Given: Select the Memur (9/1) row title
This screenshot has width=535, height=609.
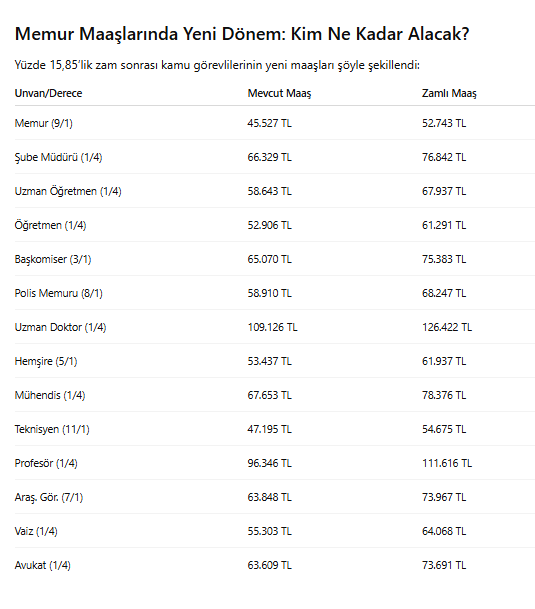Looking at the screenshot, I should click(44, 124).
